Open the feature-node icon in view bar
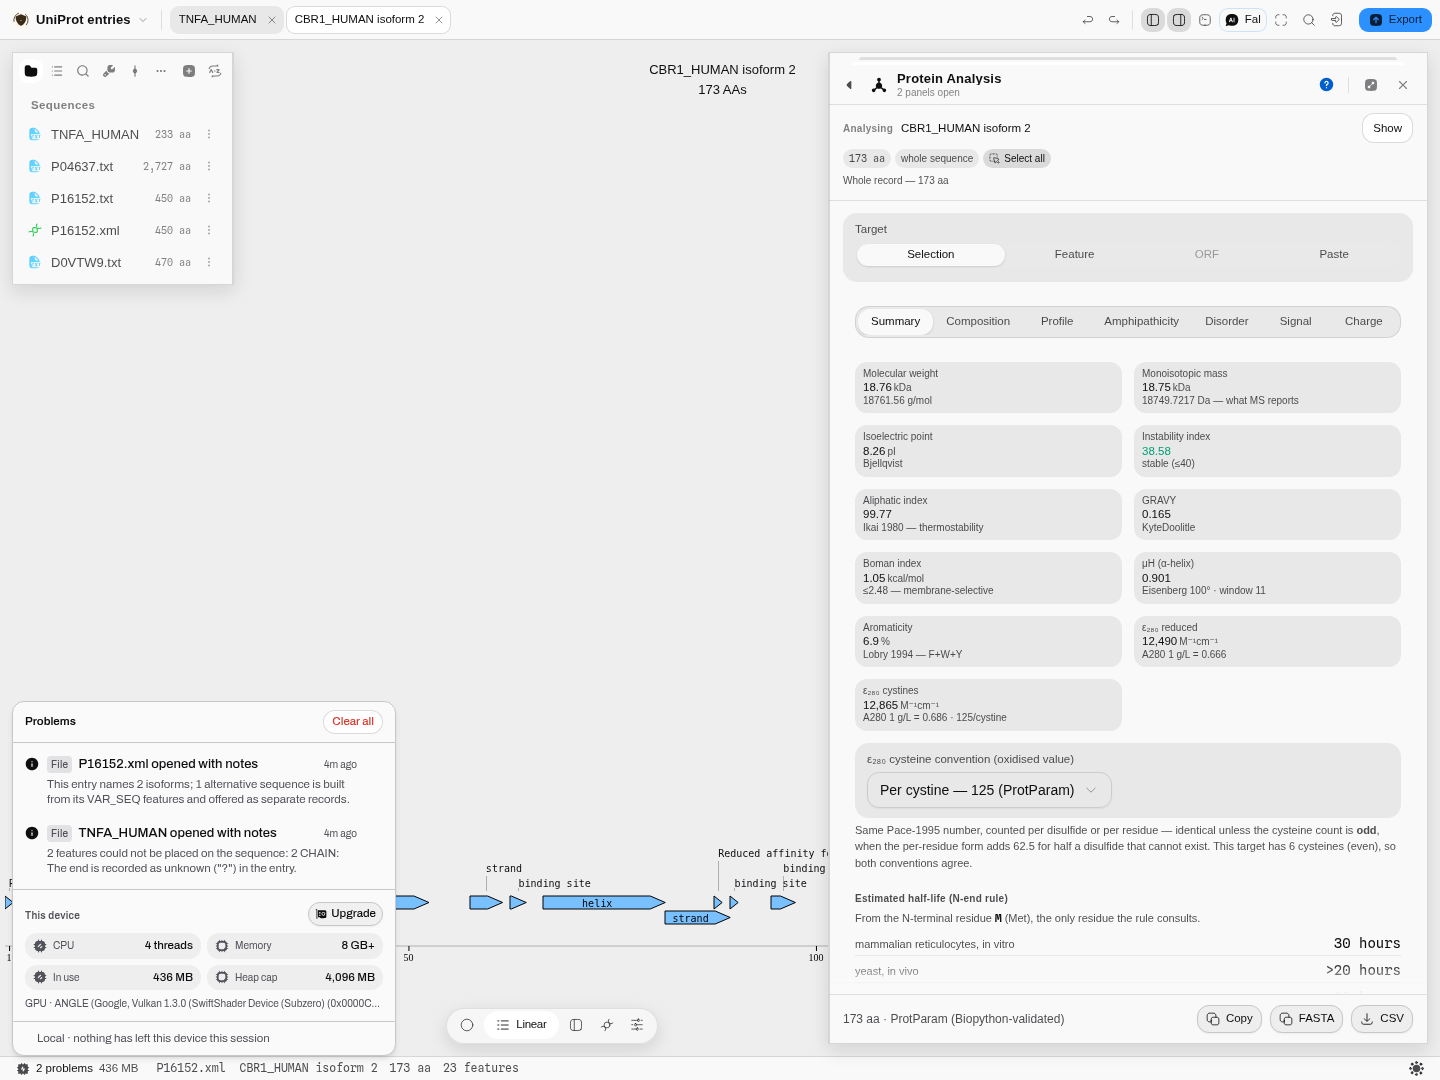 point(607,1025)
